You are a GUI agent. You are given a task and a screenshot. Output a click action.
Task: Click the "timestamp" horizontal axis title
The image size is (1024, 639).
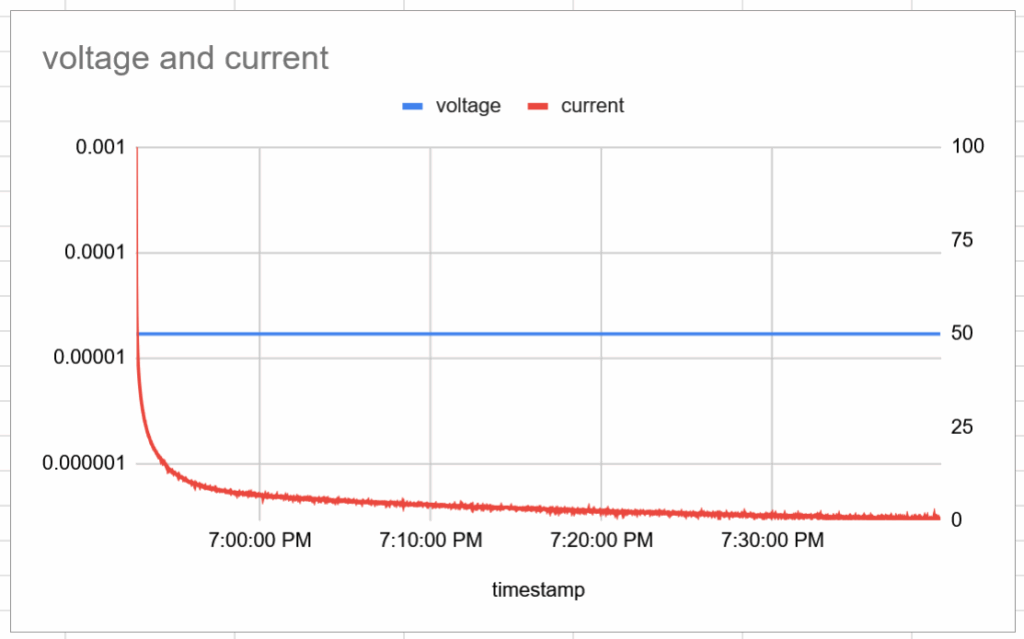[538, 590]
